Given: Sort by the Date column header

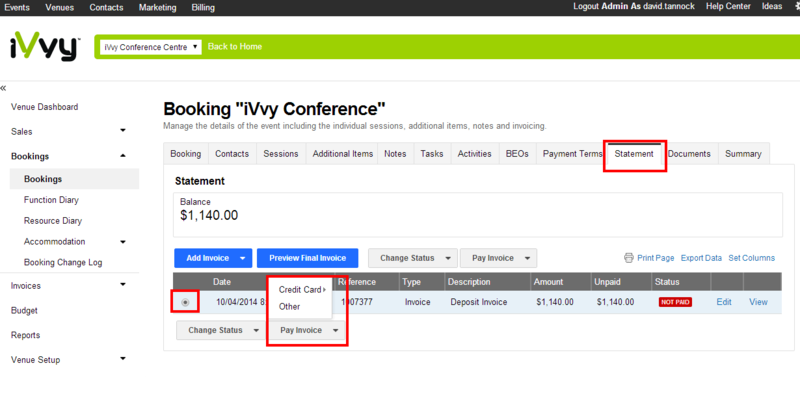Looking at the screenshot, I should [x=222, y=282].
